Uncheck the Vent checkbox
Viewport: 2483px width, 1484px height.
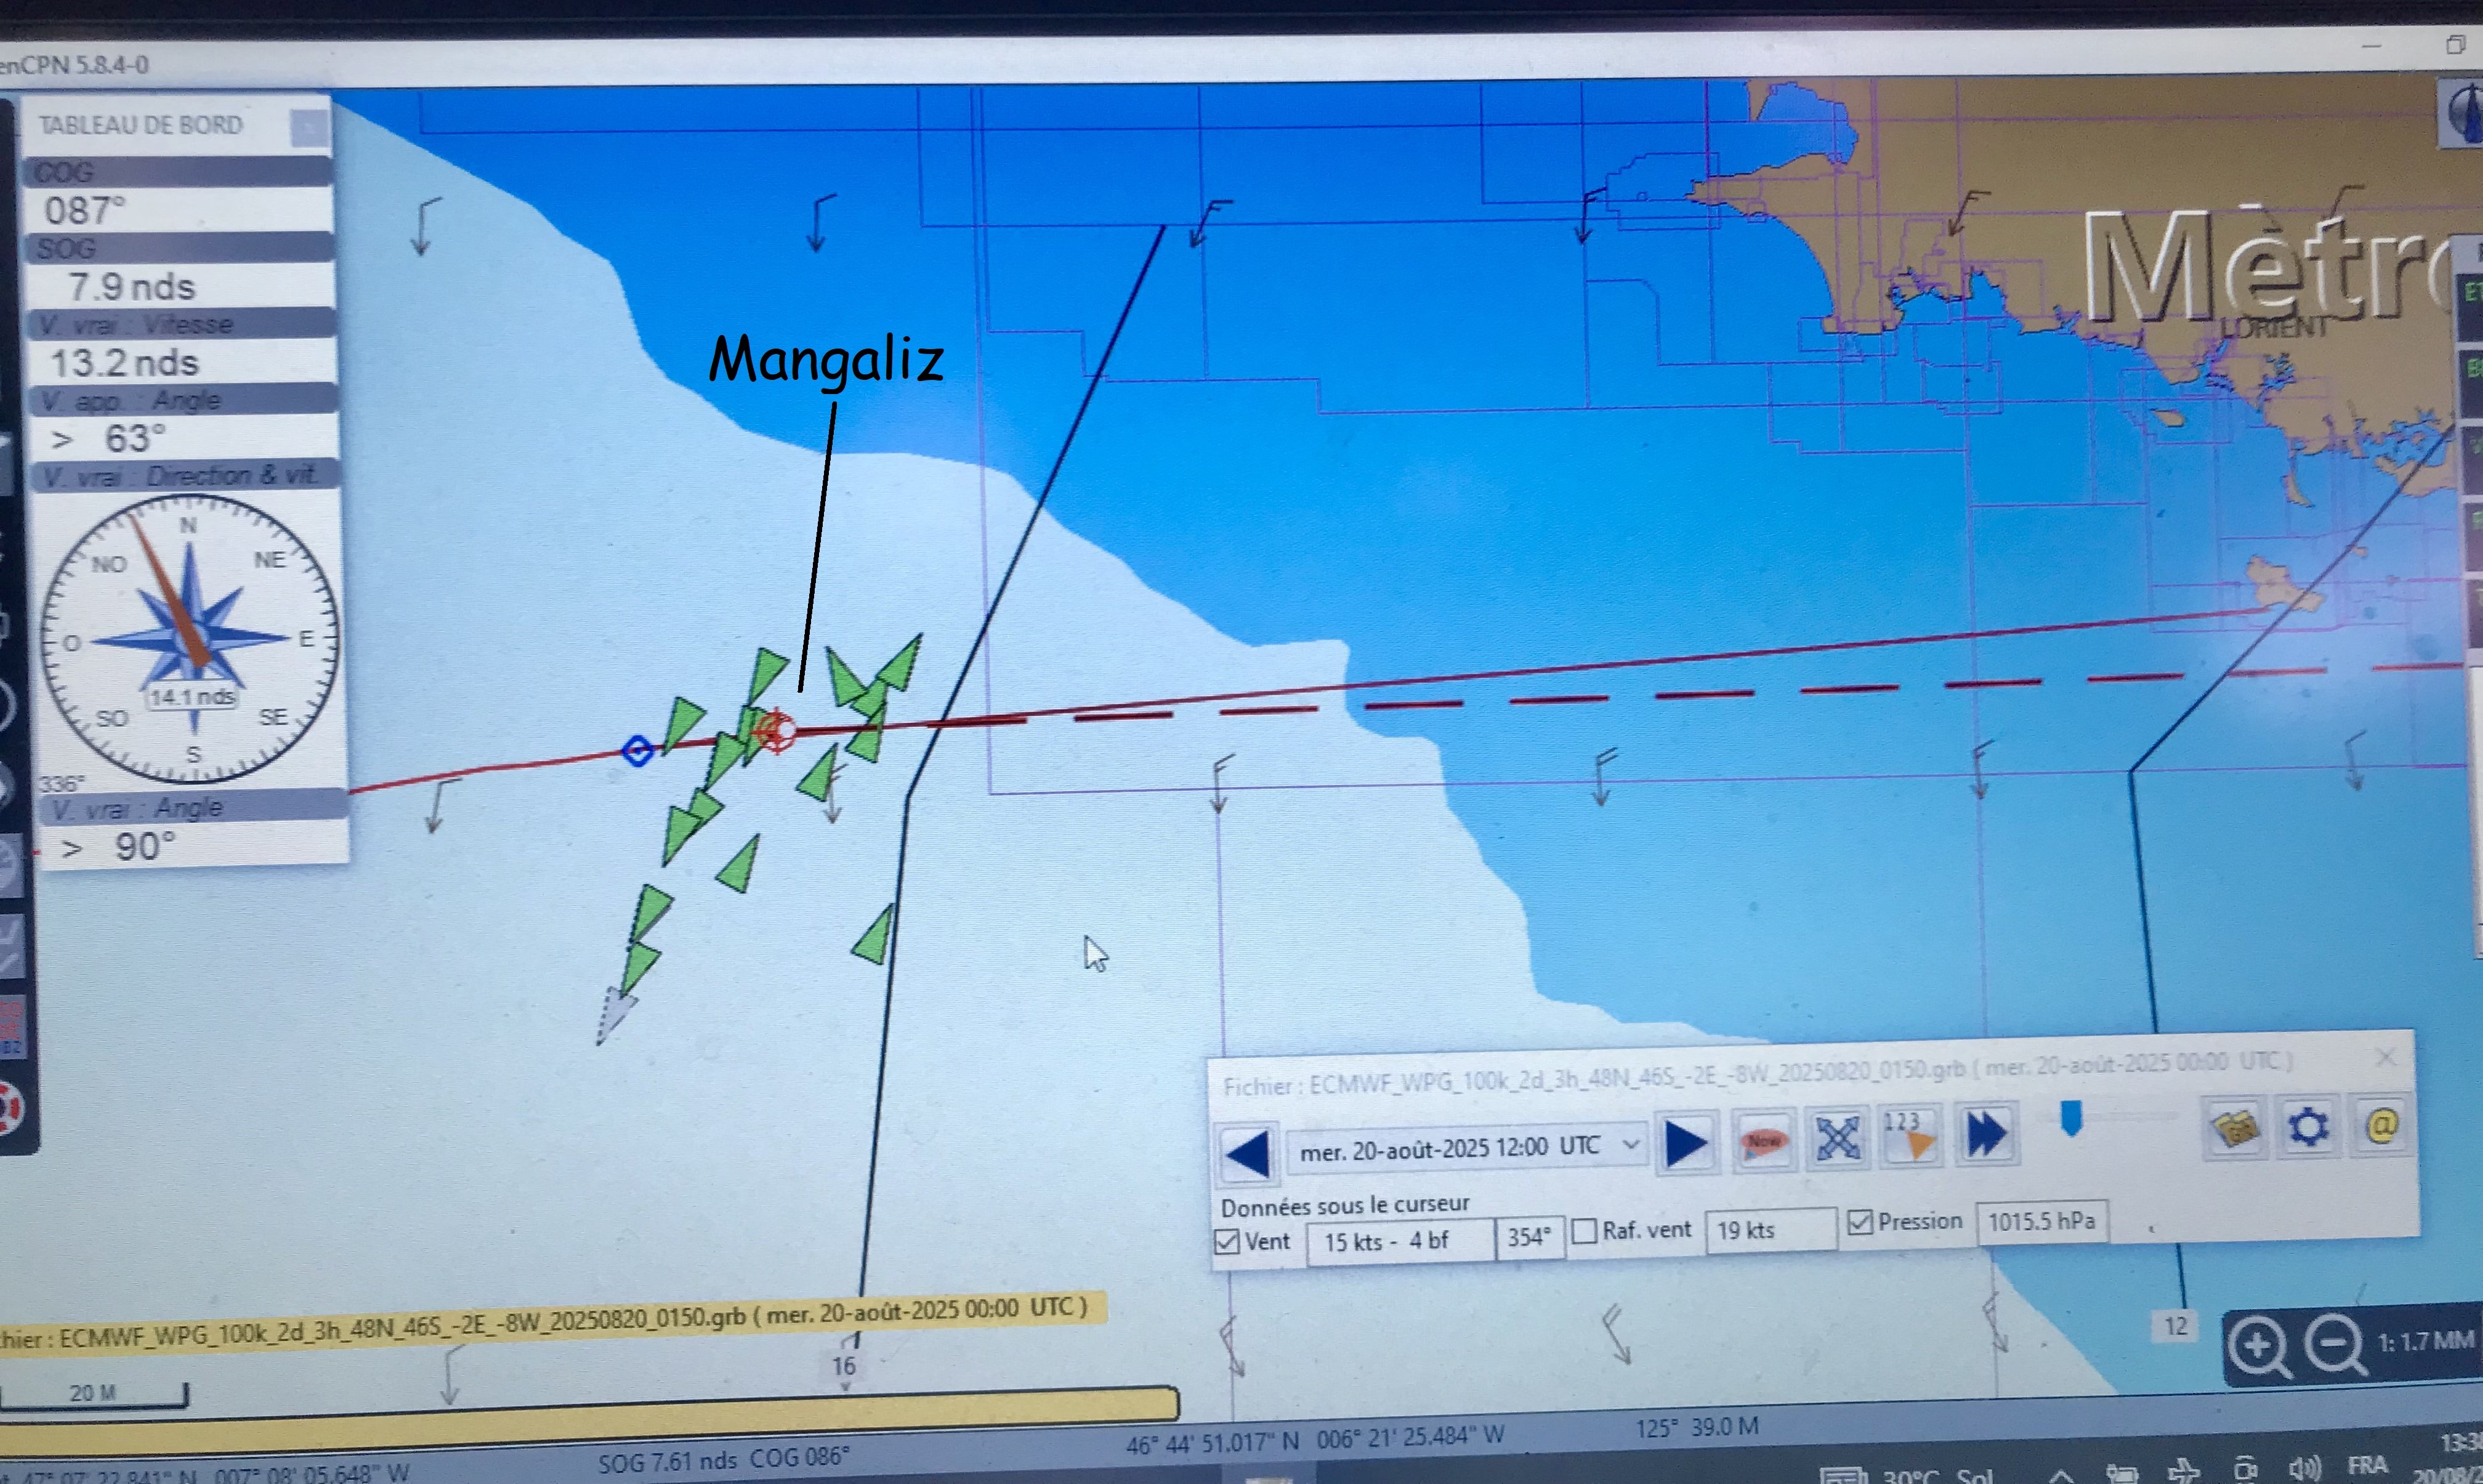1227,1242
